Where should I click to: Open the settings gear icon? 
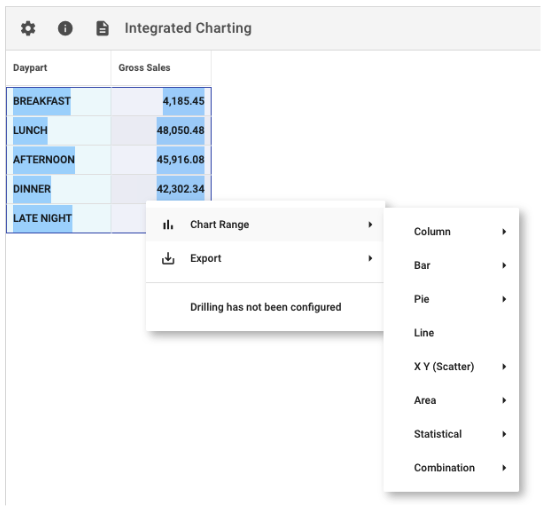tap(28, 28)
